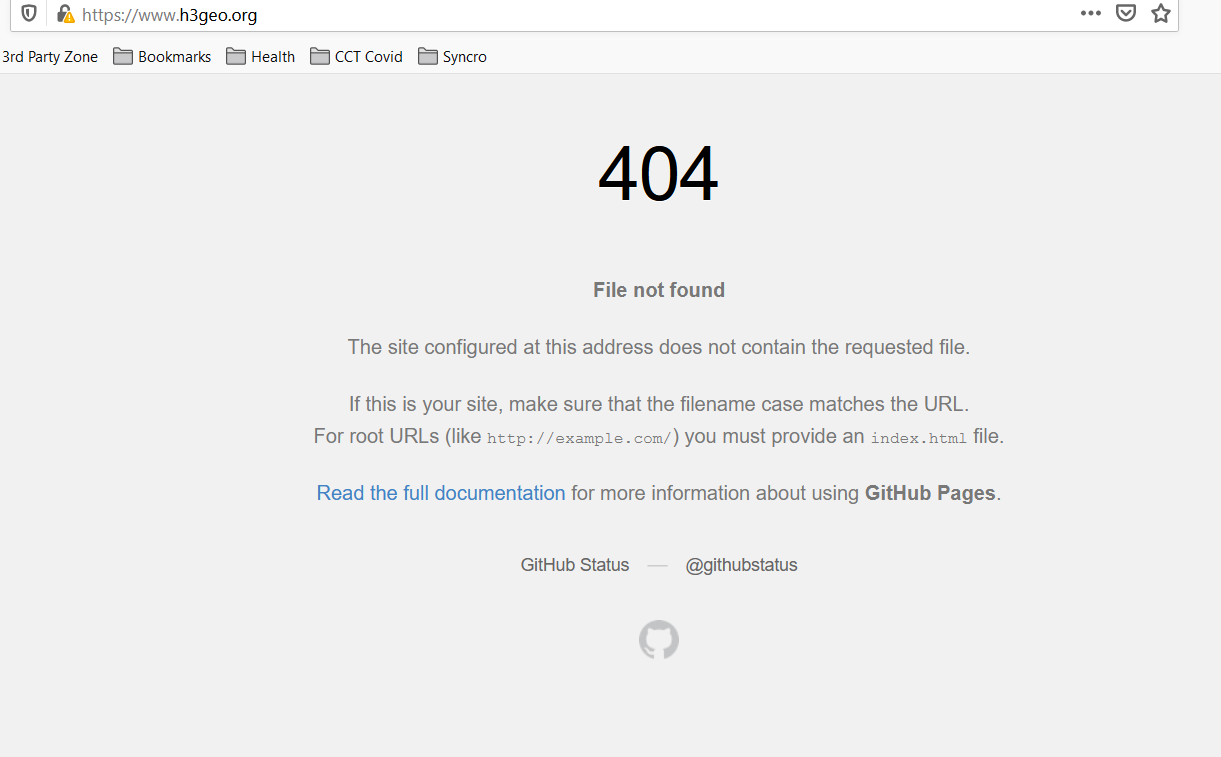Click the GitHub Octocat logo
This screenshot has width=1221, height=757.
(659, 640)
